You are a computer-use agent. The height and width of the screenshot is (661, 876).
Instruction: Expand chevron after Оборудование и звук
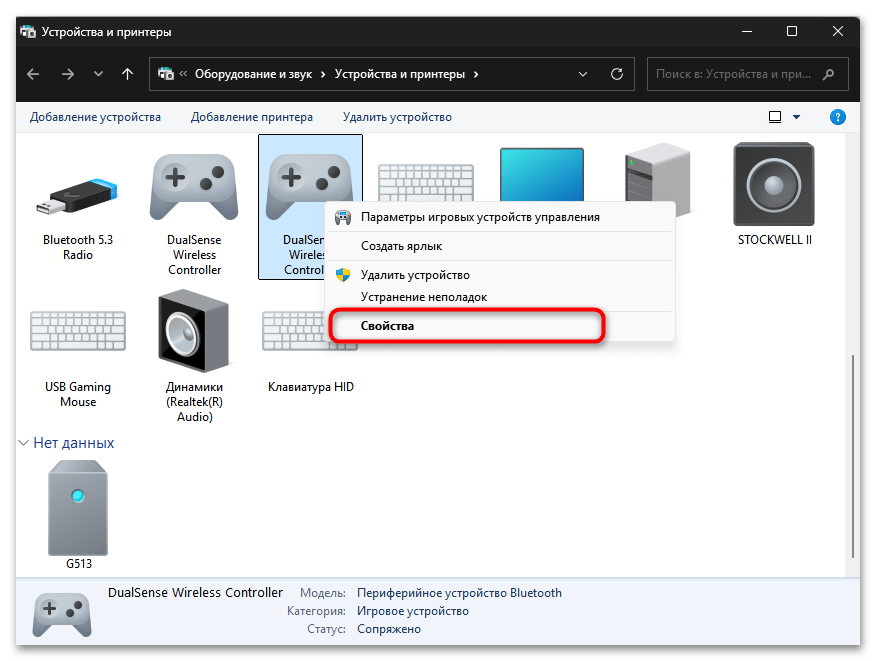(323, 74)
